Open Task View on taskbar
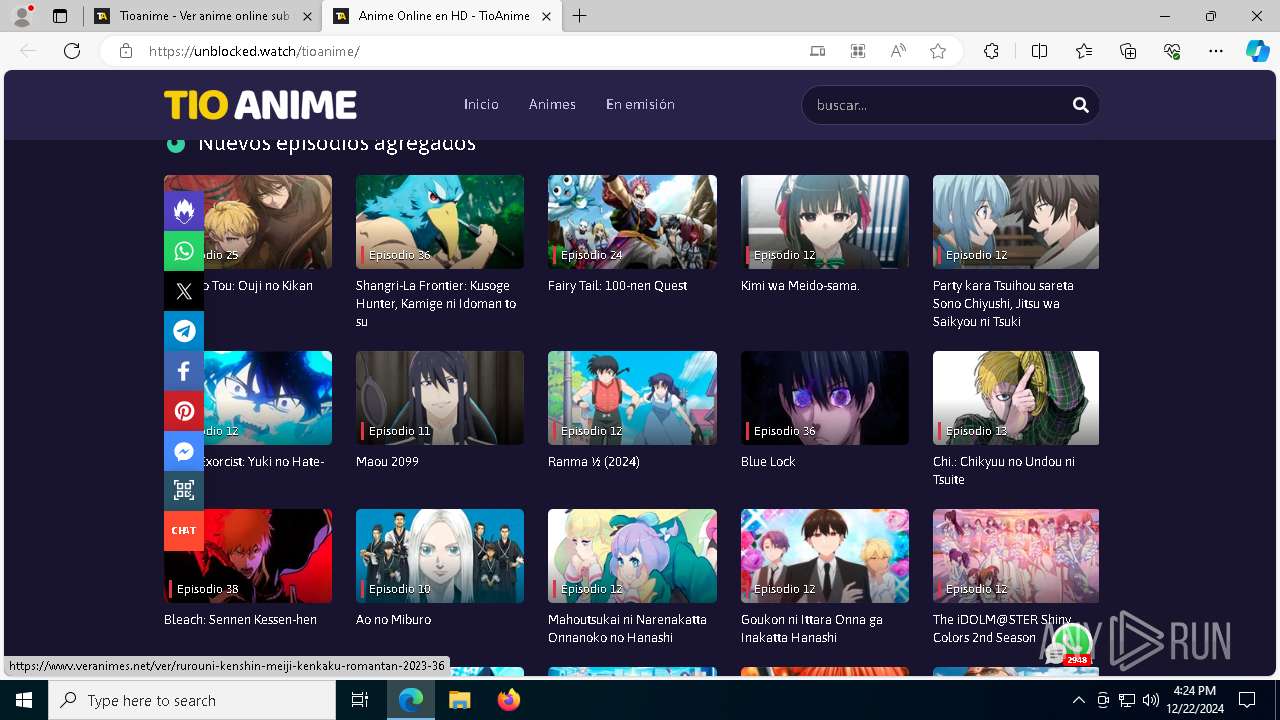The width and height of the screenshot is (1280, 720). 360,700
